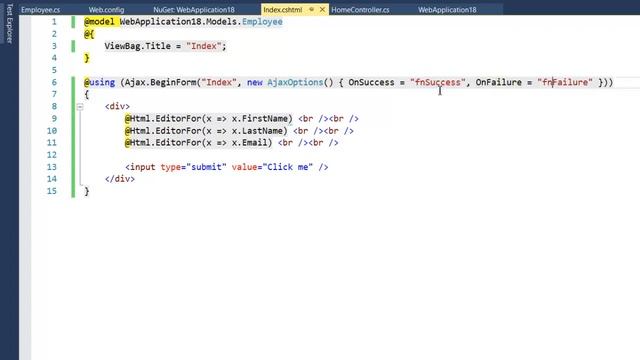The image size is (640, 360).
Task: Click Ajax.BeginForm on line 6
Action: [160, 82]
